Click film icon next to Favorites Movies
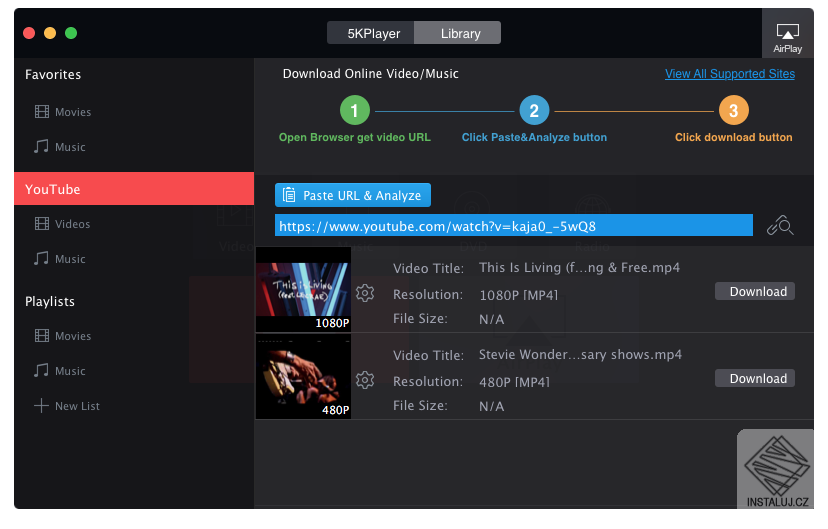Screen dimensions: 828x529 [x=42, y=111]
